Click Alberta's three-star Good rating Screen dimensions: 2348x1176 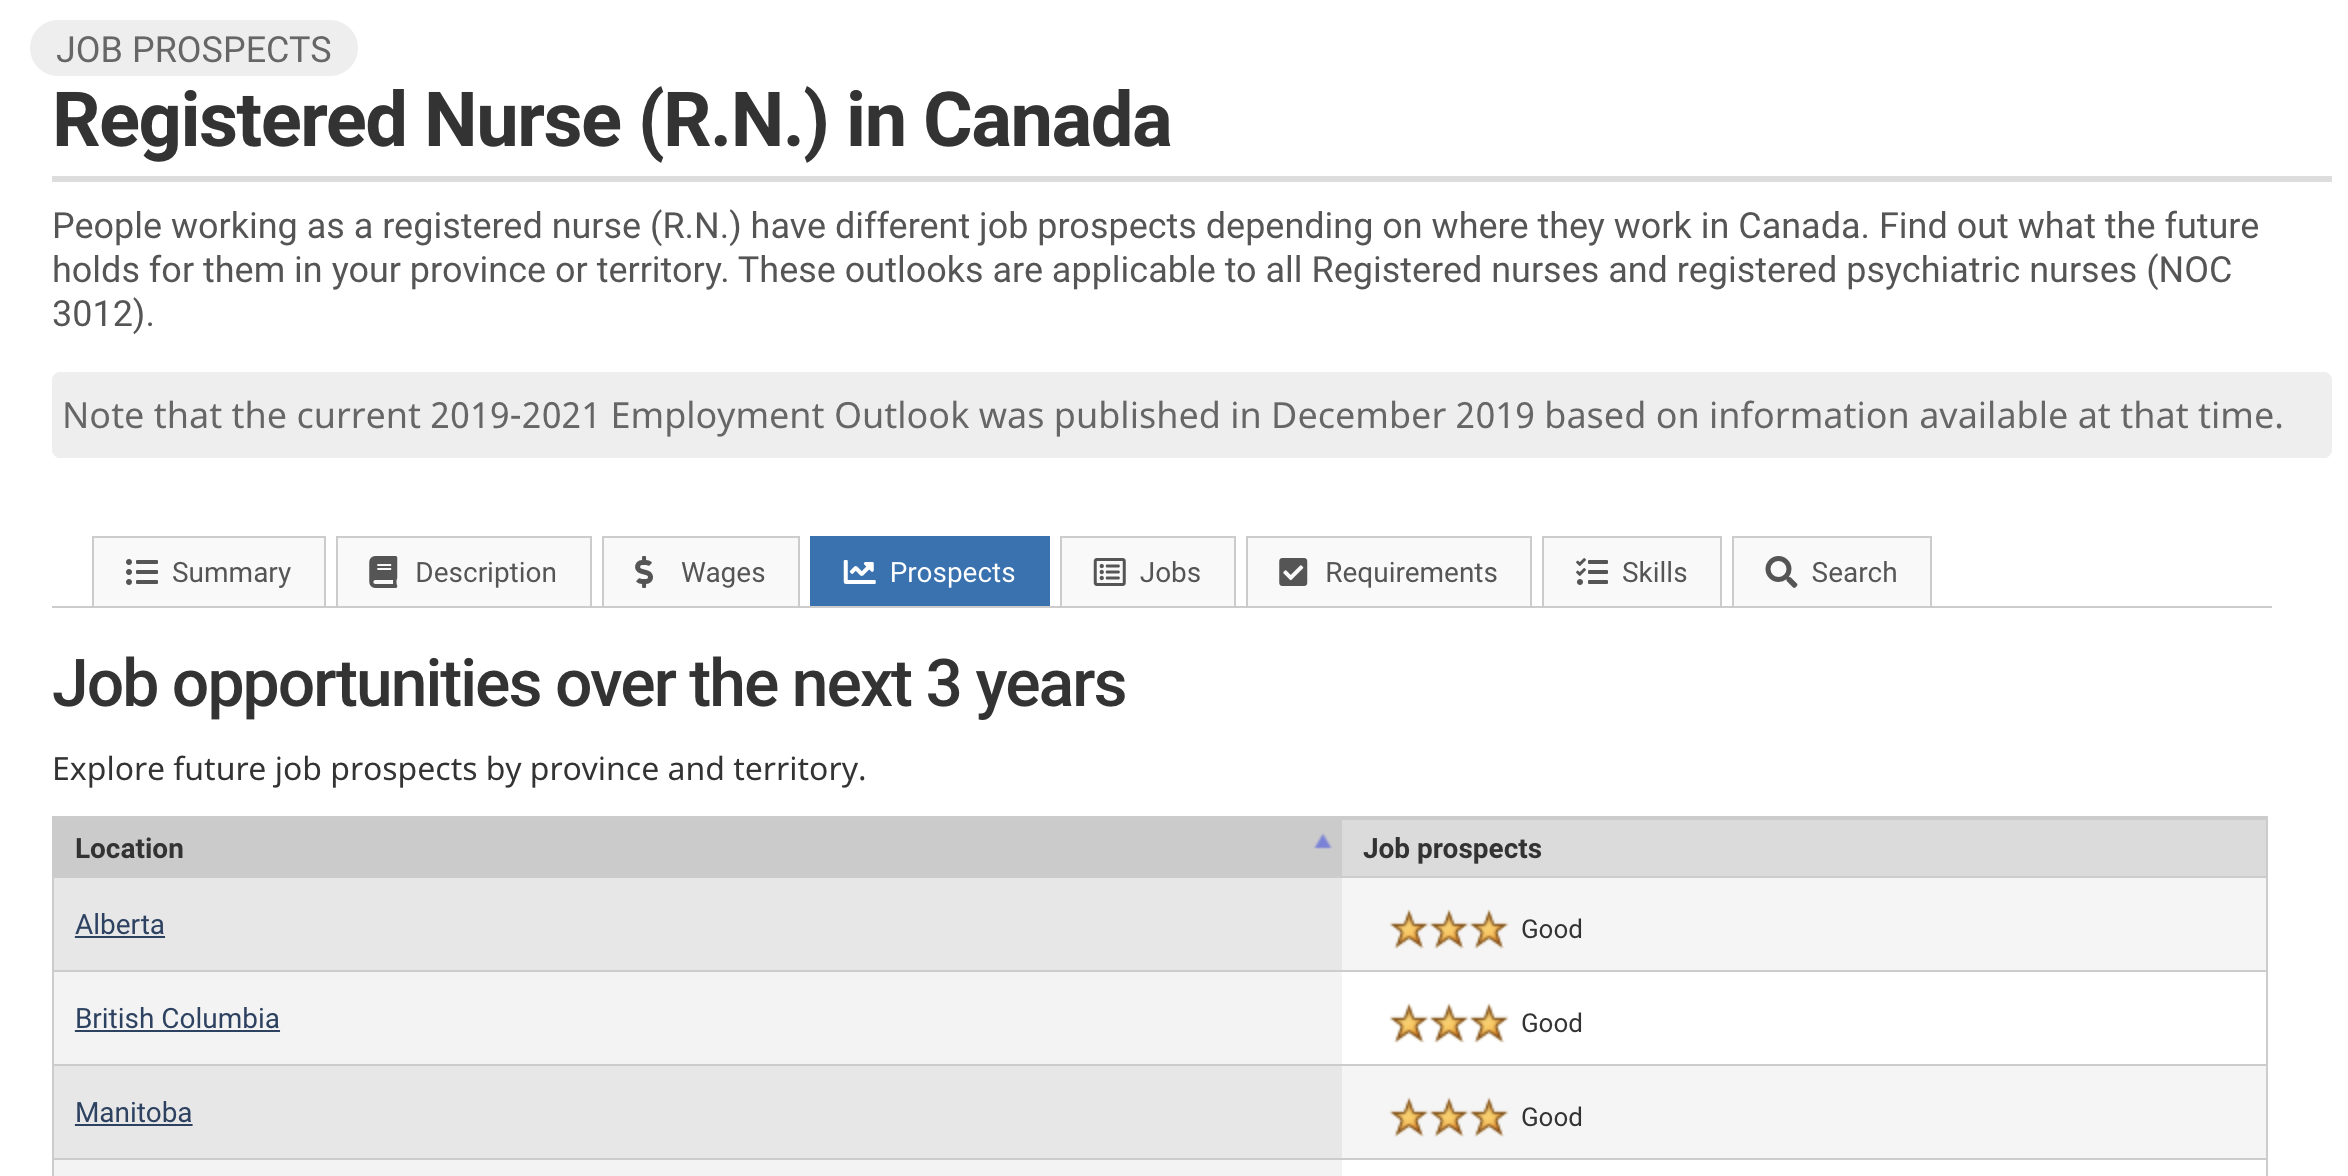pyautogui.click(x=1486, y=929)
